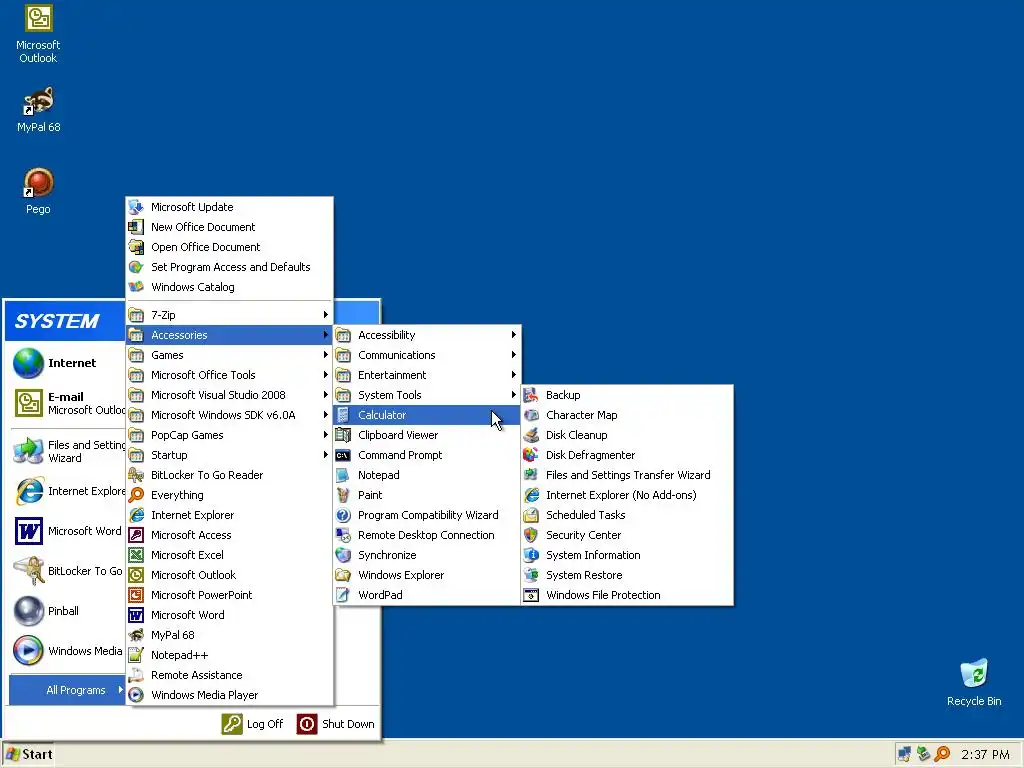Click the Character Map icon
The width and height of the screenshot is (1024, 768).
point(531,415)
